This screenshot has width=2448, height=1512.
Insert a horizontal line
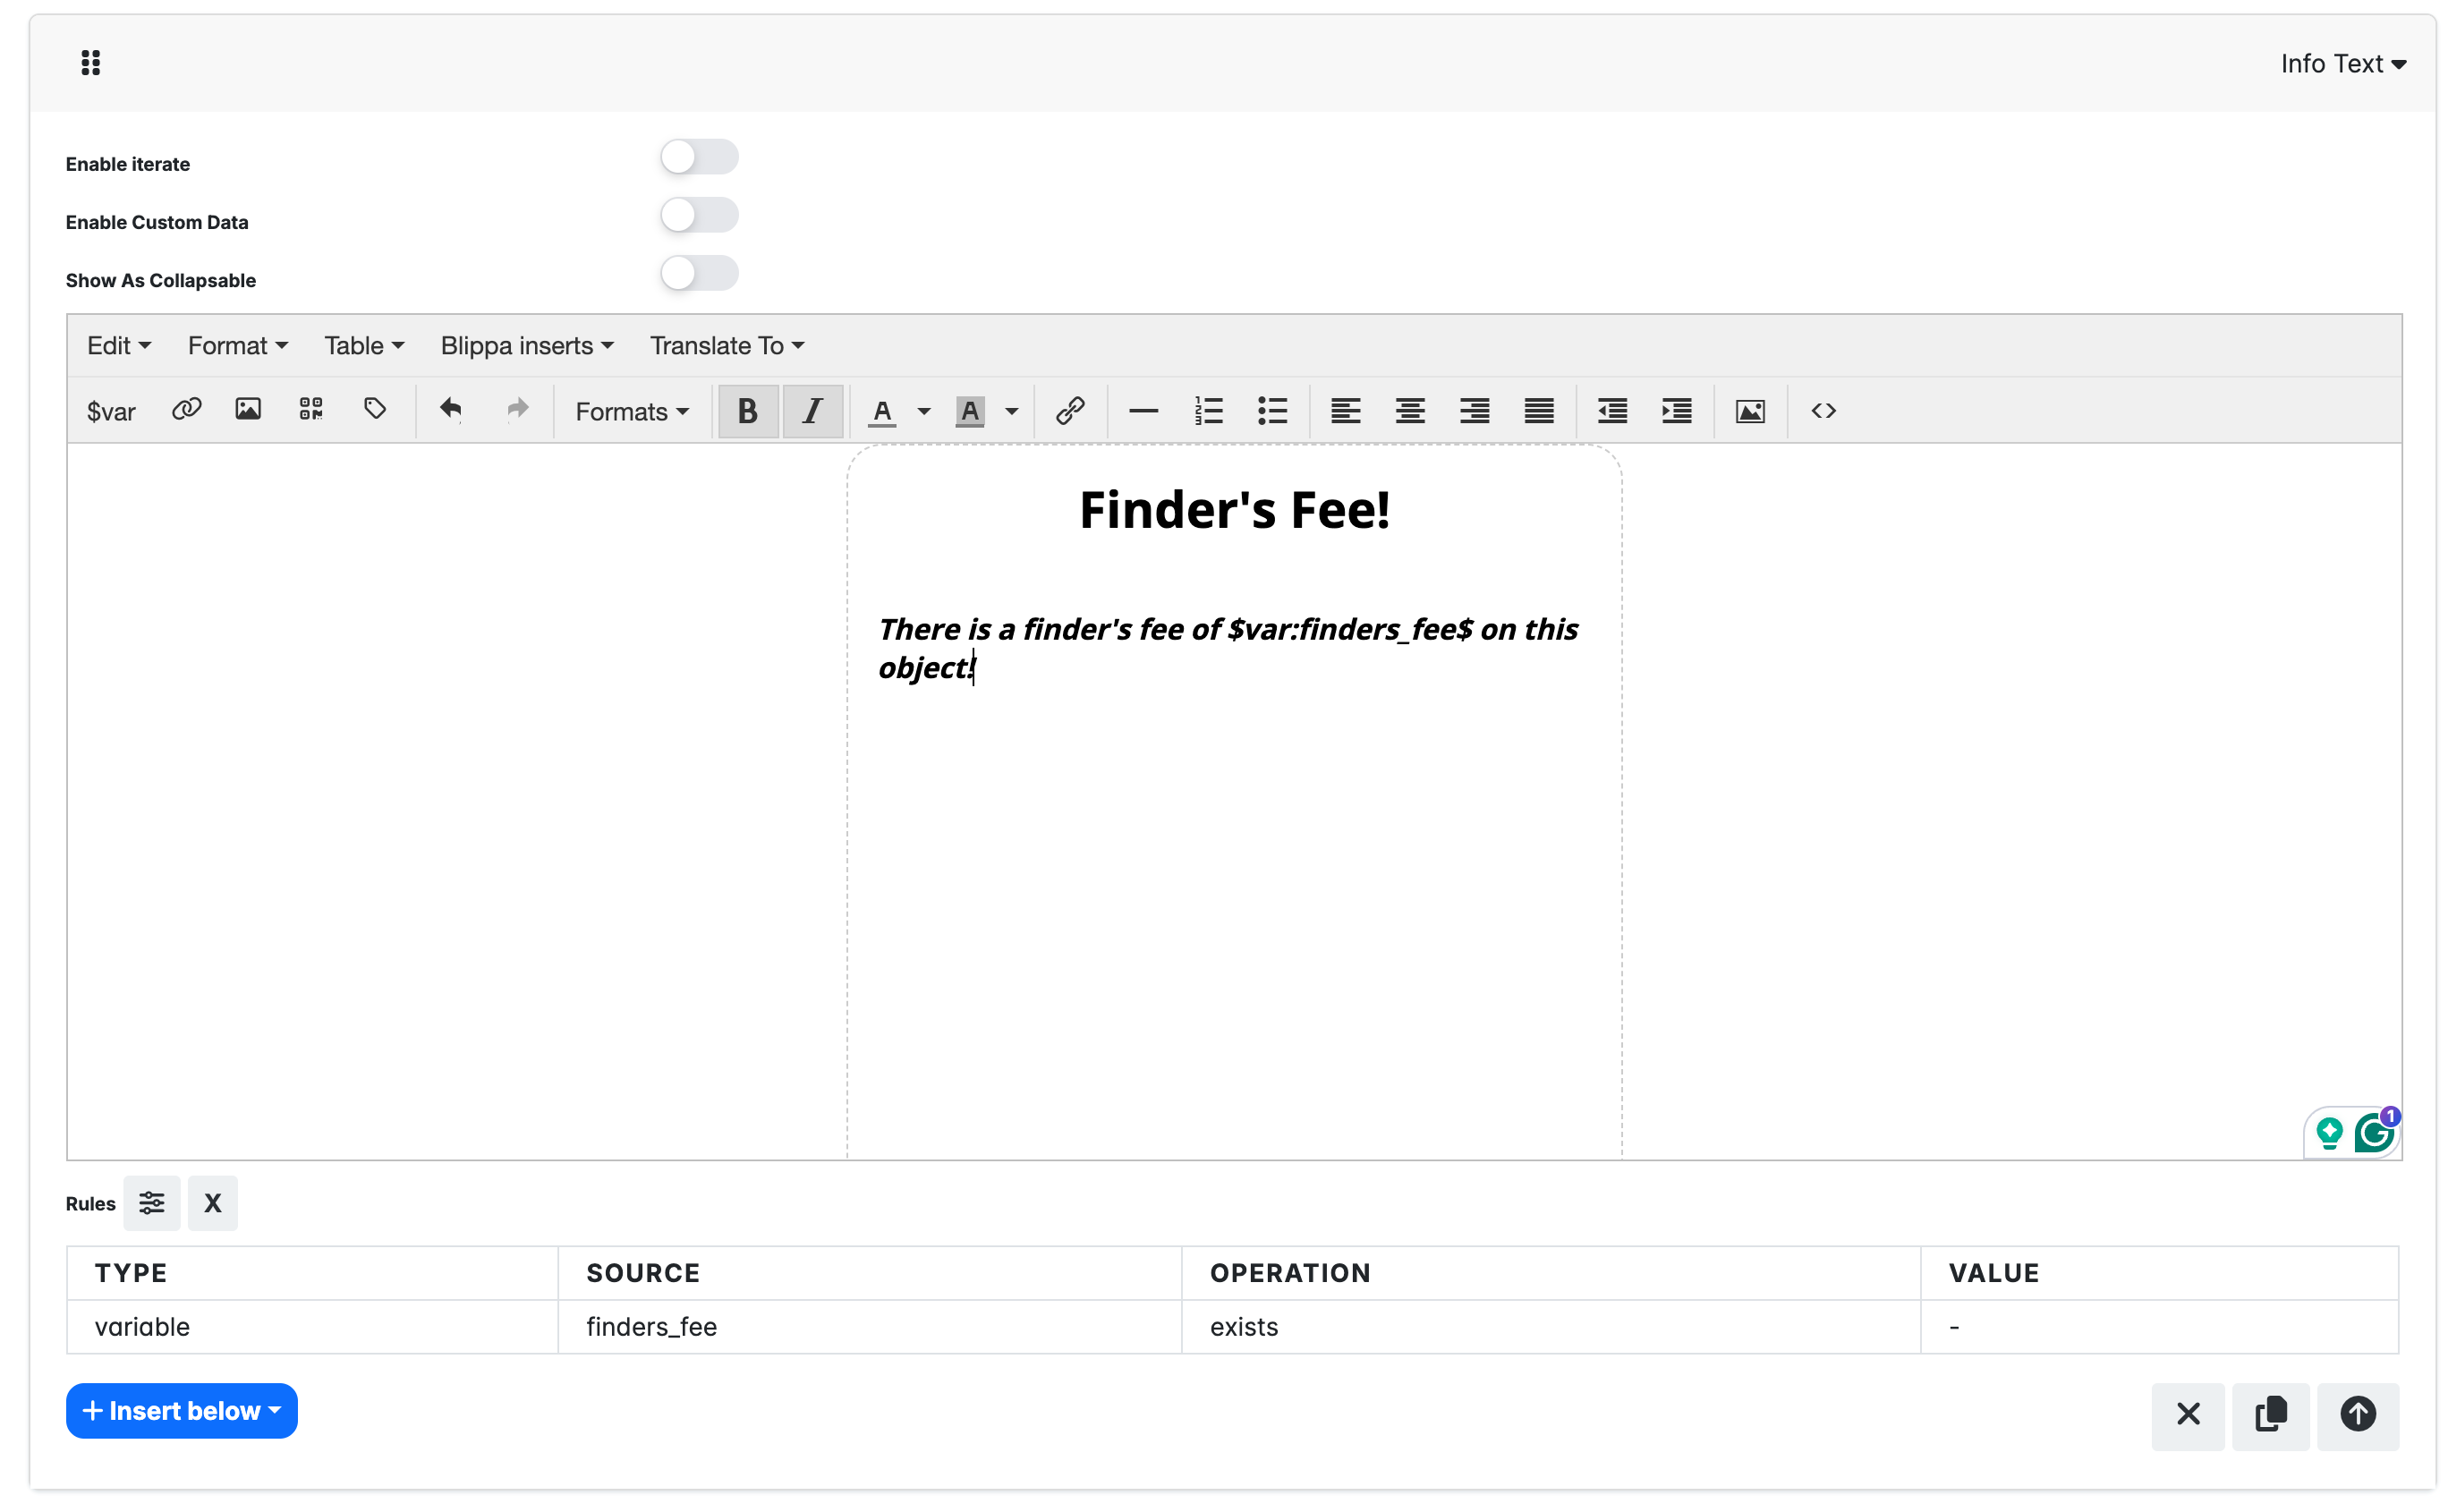pos(1143,411)
